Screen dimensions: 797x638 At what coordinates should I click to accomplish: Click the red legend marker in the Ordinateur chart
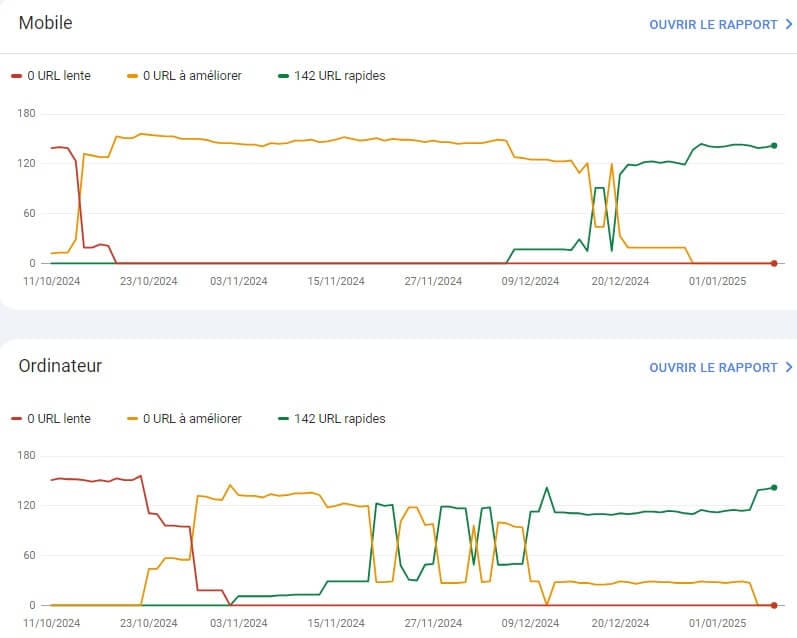coord(16,419)
